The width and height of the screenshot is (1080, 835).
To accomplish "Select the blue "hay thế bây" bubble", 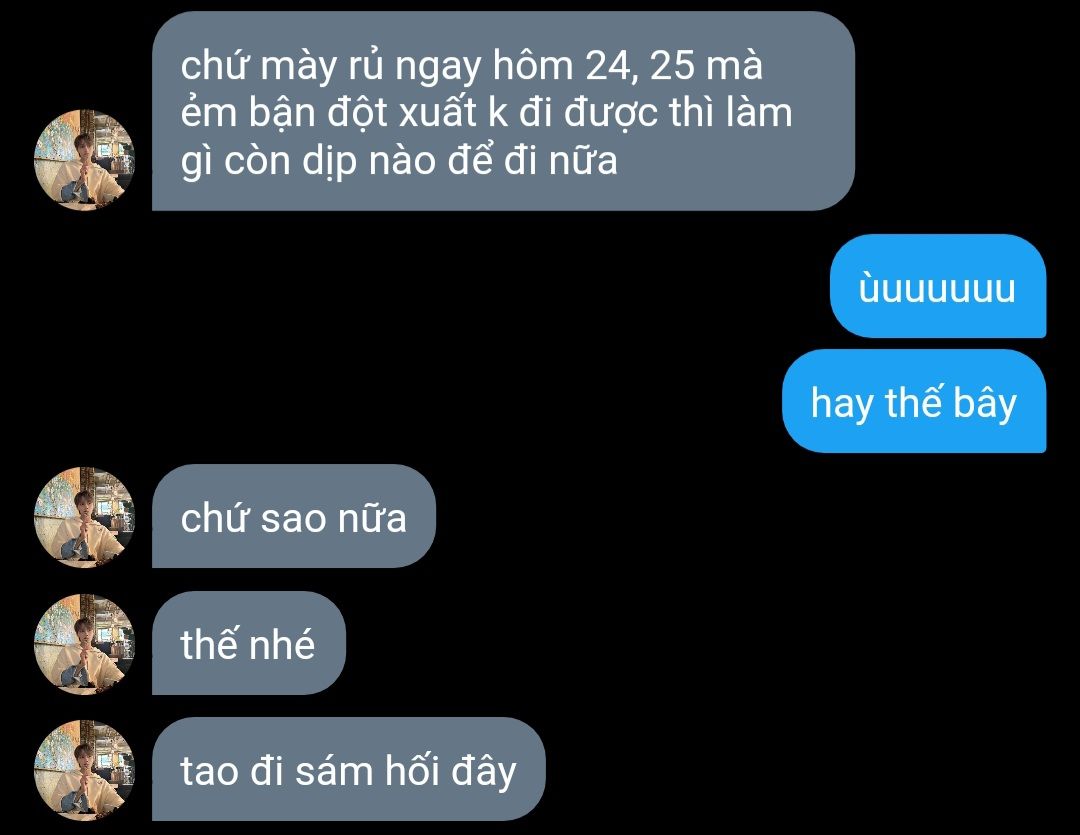I will (x=914, y=401).
